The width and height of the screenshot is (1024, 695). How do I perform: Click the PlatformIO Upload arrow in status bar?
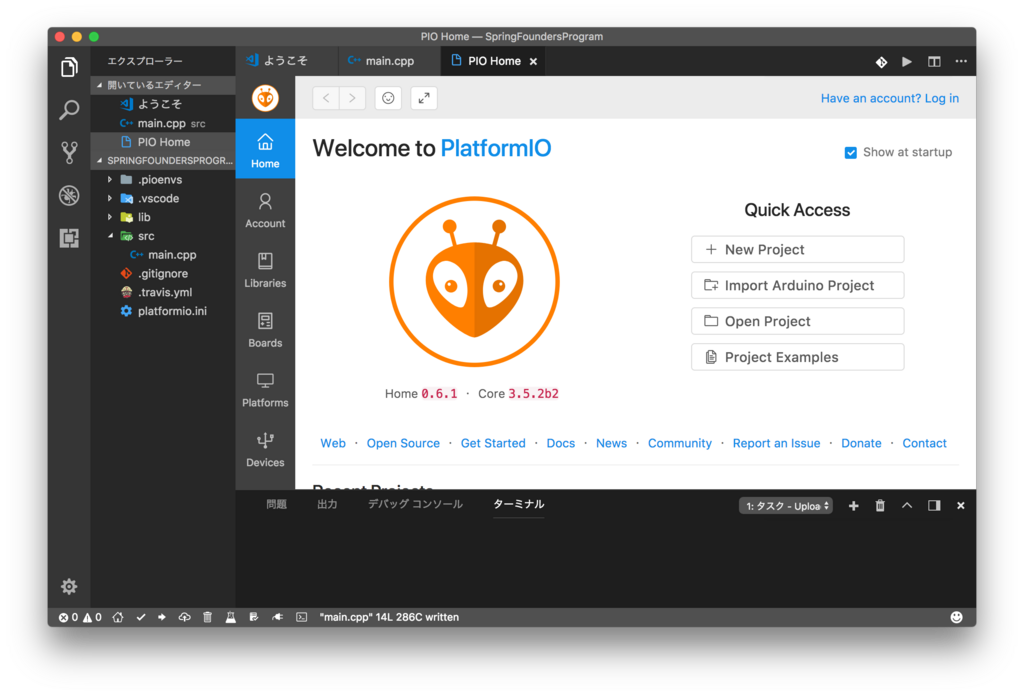click(x=162, y=617)
